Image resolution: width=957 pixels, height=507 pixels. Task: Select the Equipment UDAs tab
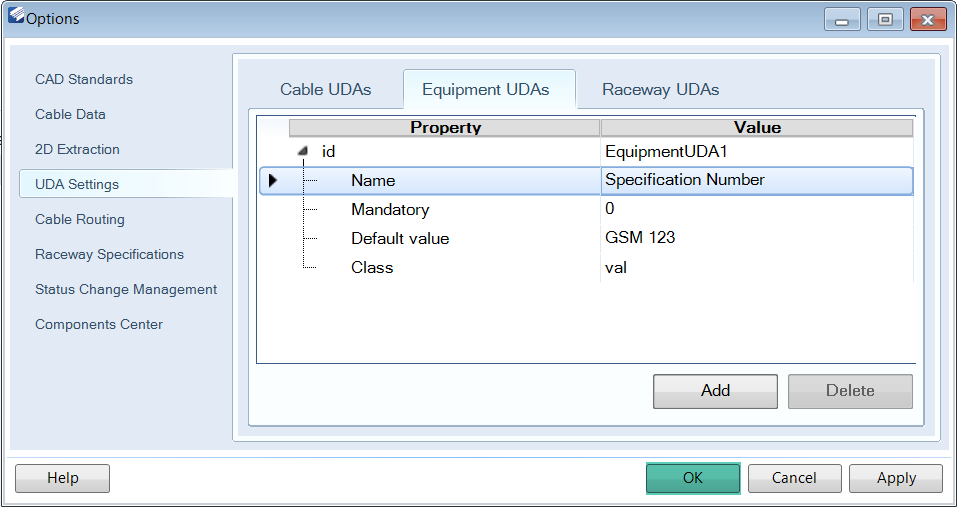click(486, 90)
